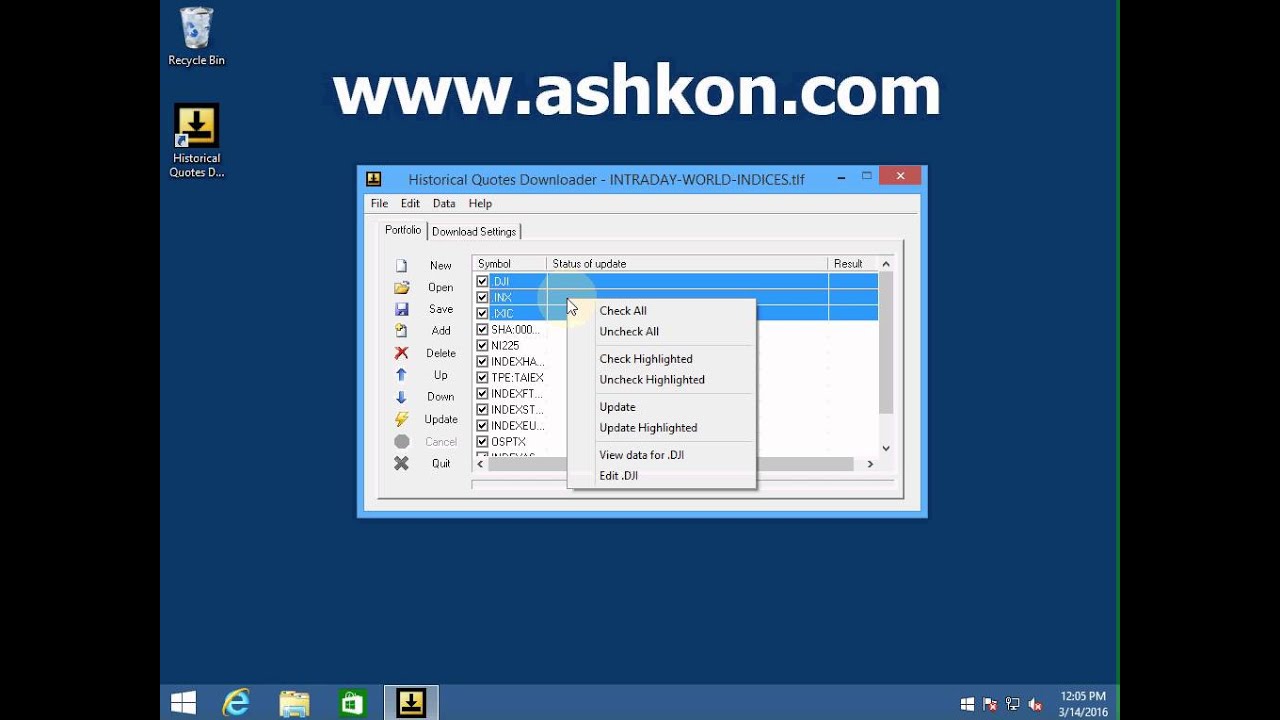Image resolution: width=1280 pixels, height=720 pixels.
Task: Click the vertical scrollbar down arrow
Action: coord(886,449)
